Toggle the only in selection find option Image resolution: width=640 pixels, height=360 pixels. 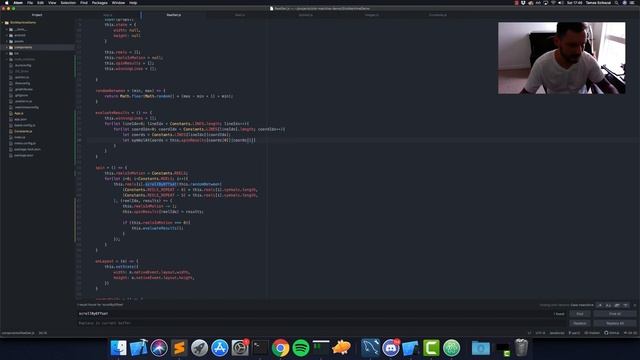point(617,305)
